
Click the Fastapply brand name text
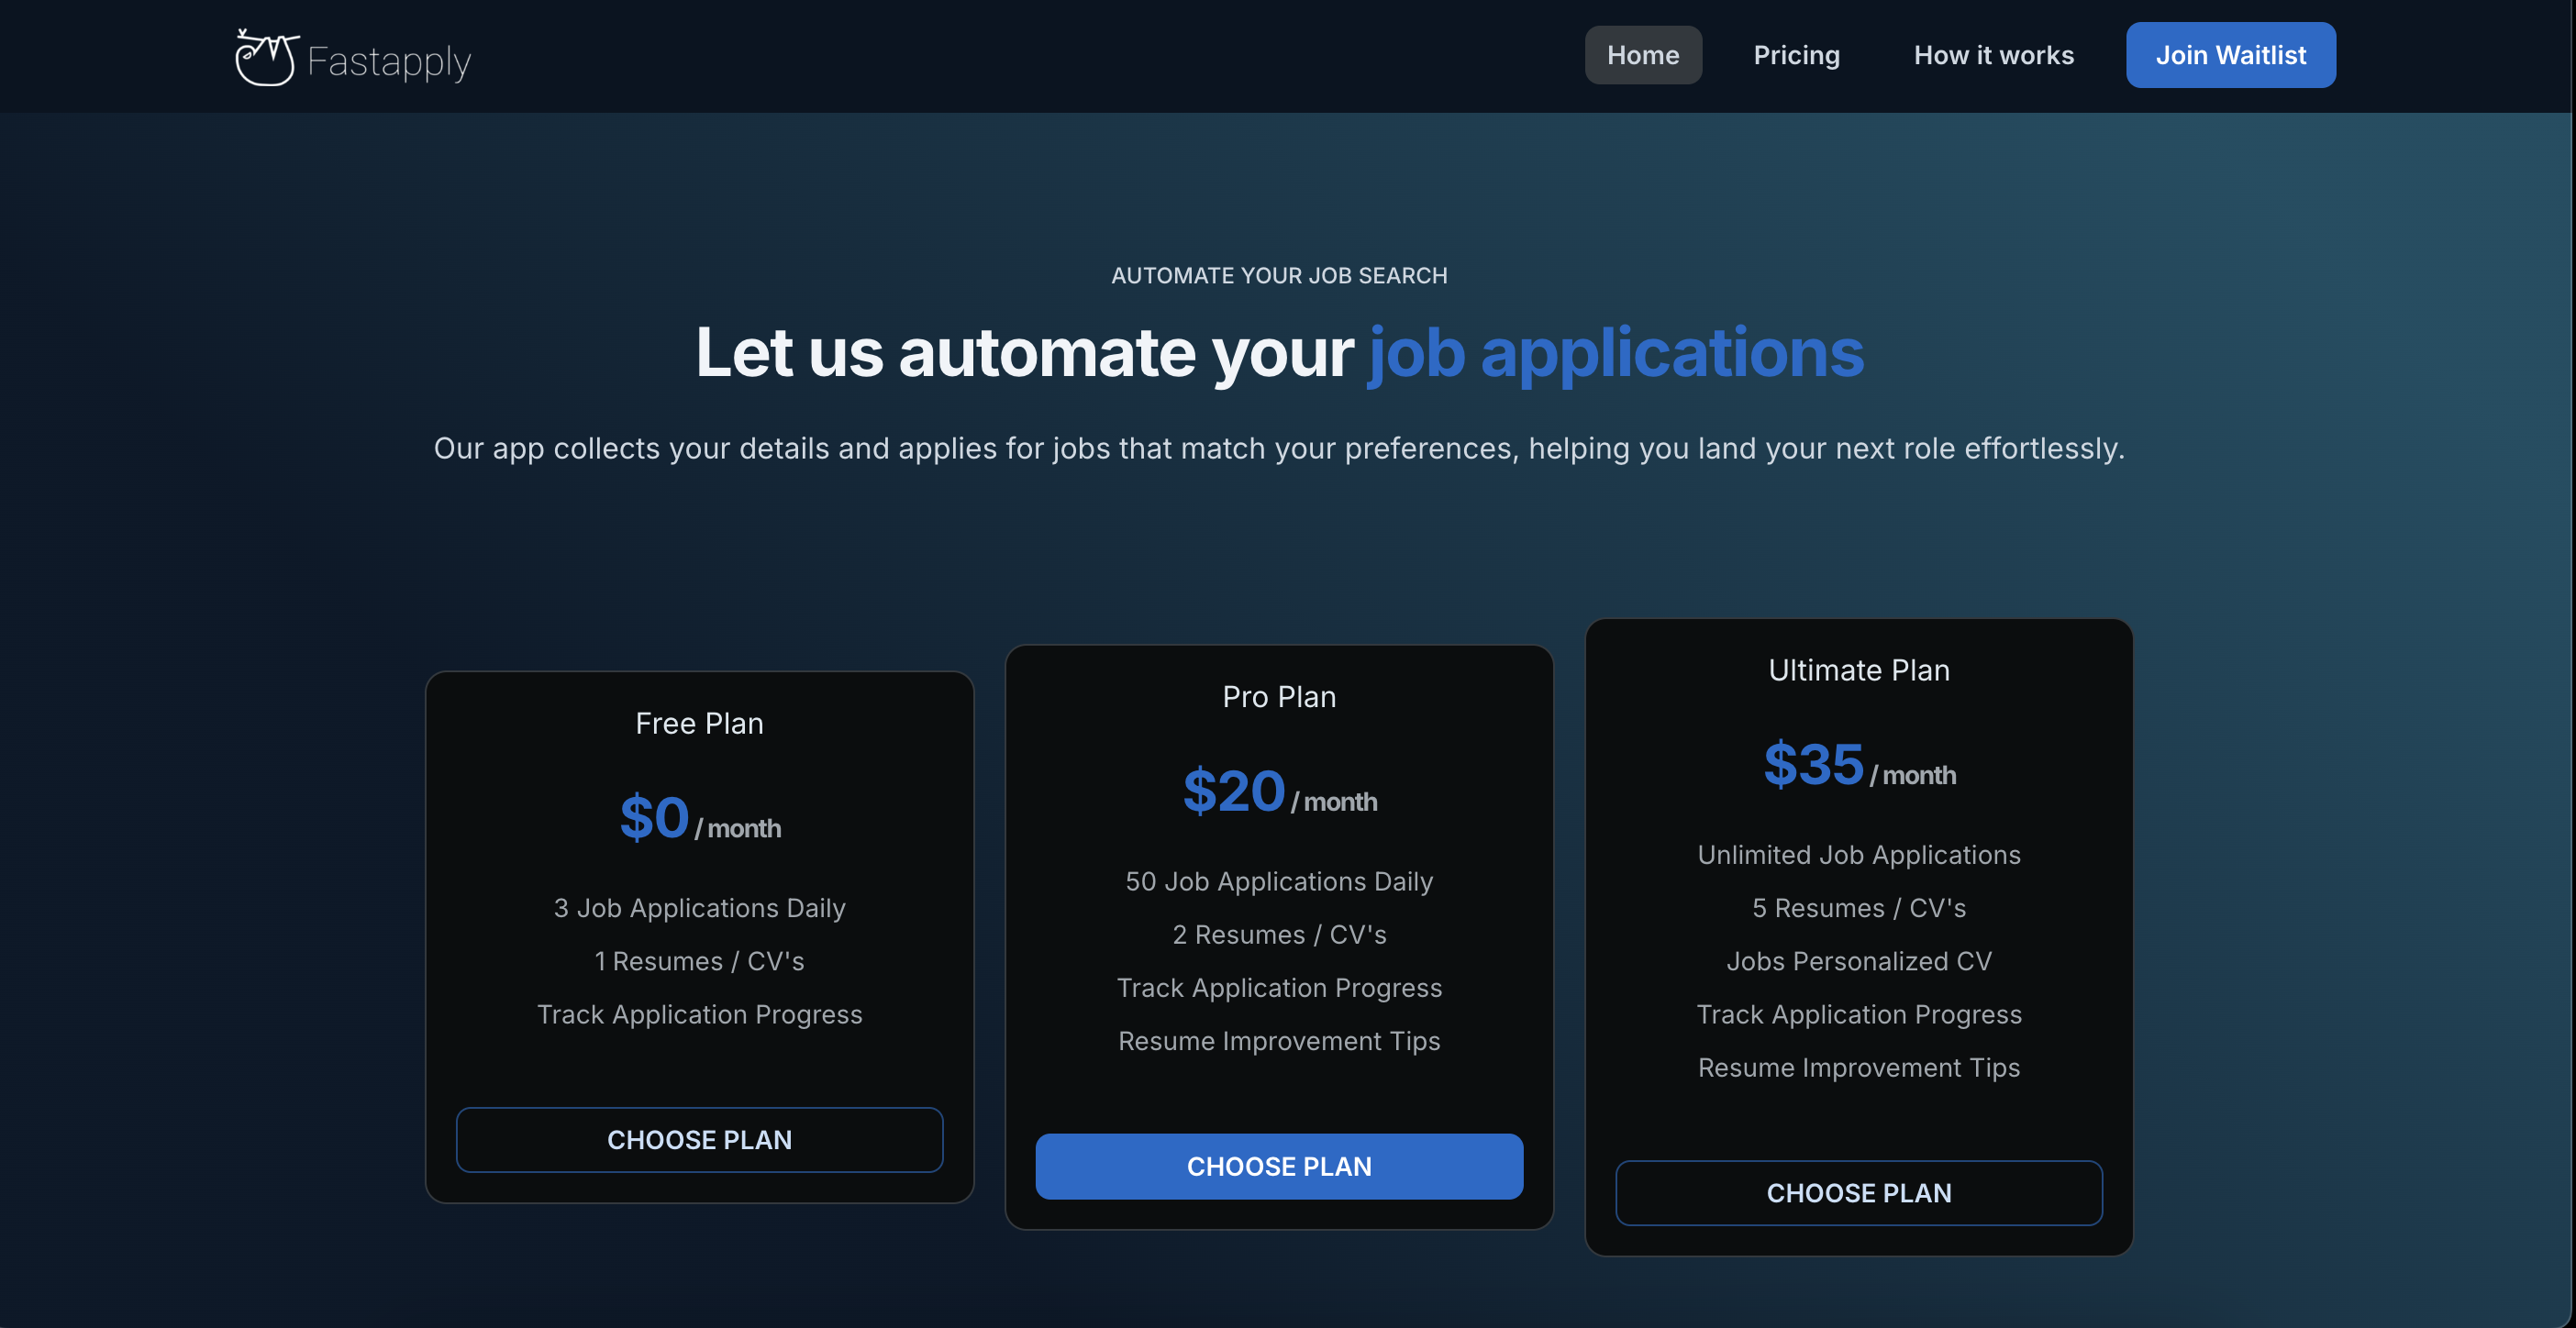click(388, 62)
